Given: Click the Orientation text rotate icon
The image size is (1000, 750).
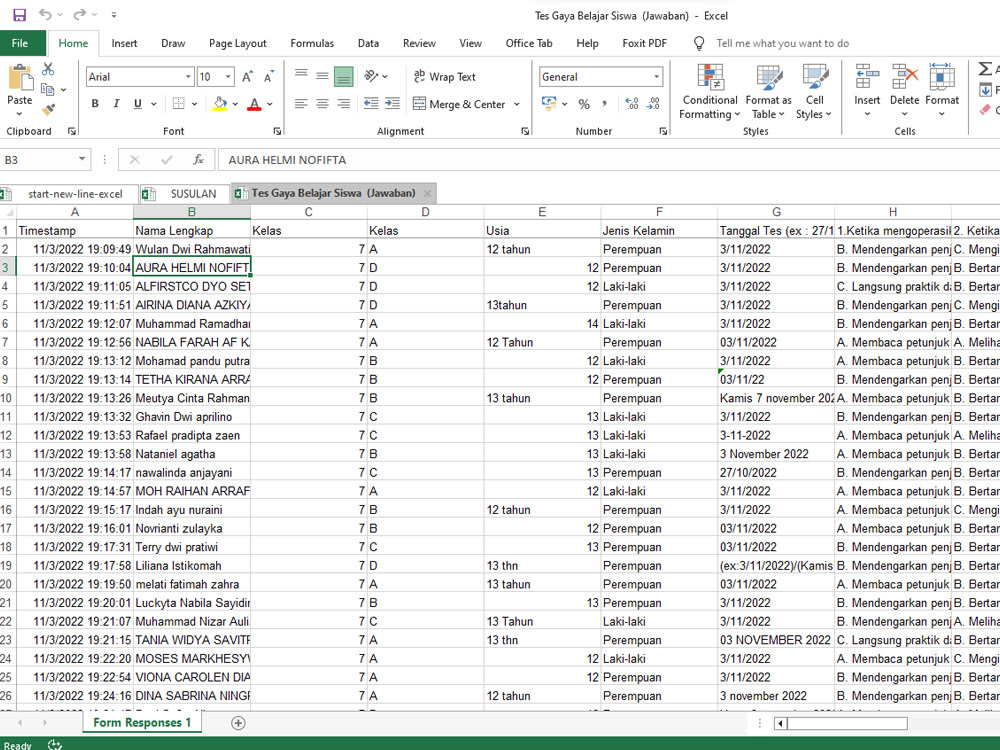Looking at the screenshot, I should click(372, 77).
